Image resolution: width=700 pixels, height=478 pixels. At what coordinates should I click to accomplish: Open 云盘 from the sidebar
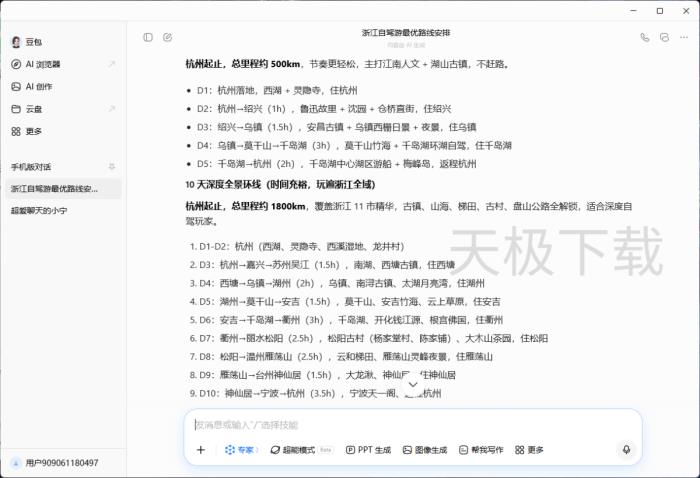coord(34,109)
